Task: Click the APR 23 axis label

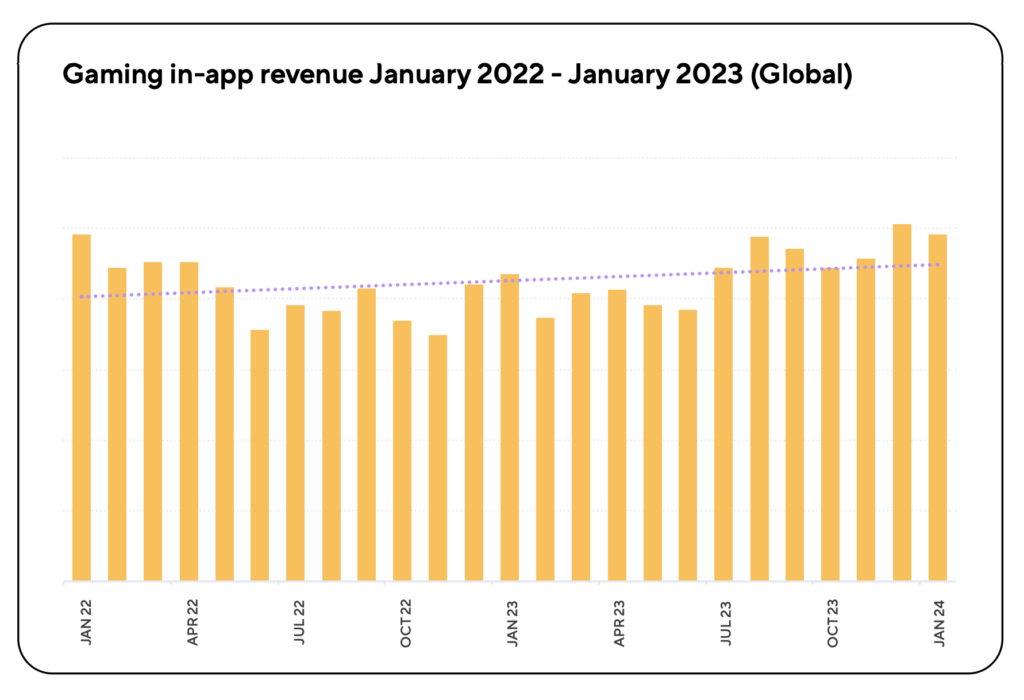Action: point(618,622)
